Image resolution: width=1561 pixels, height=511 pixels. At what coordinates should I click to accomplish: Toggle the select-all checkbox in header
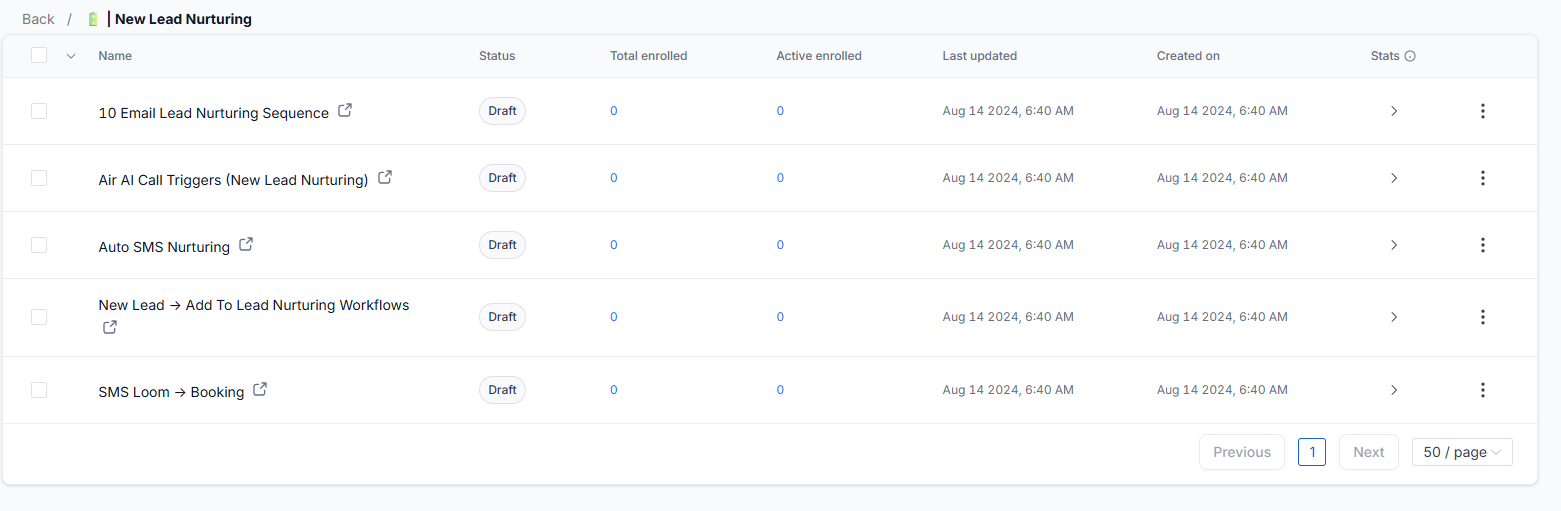pyautogui.click(x=39, y=56)
